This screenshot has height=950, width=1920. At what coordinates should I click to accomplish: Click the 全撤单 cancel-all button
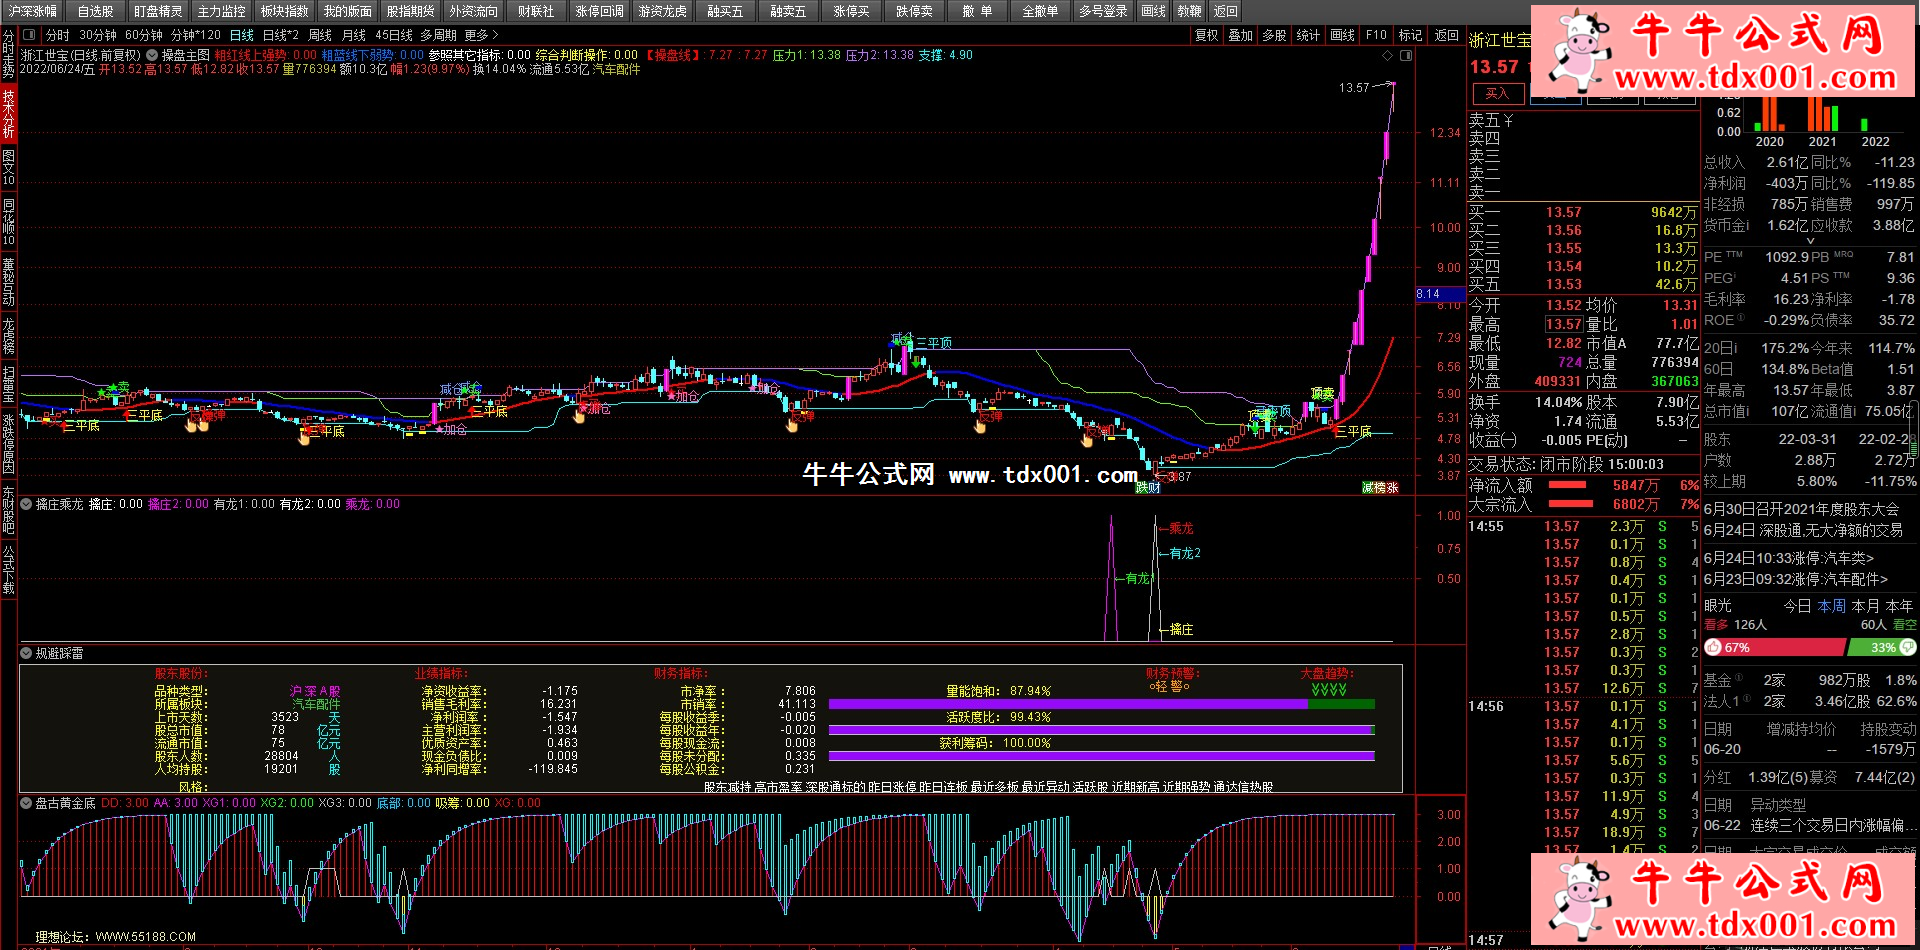coord(1040,11)
